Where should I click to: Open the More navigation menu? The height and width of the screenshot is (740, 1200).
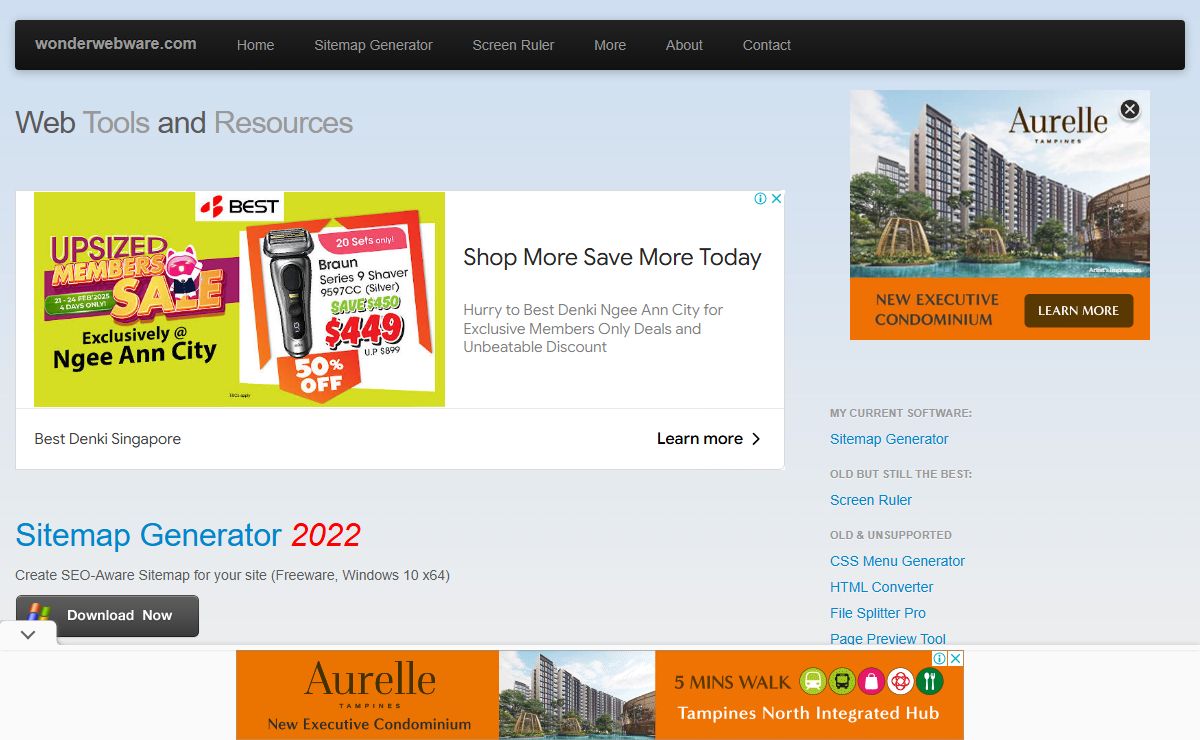609,45
